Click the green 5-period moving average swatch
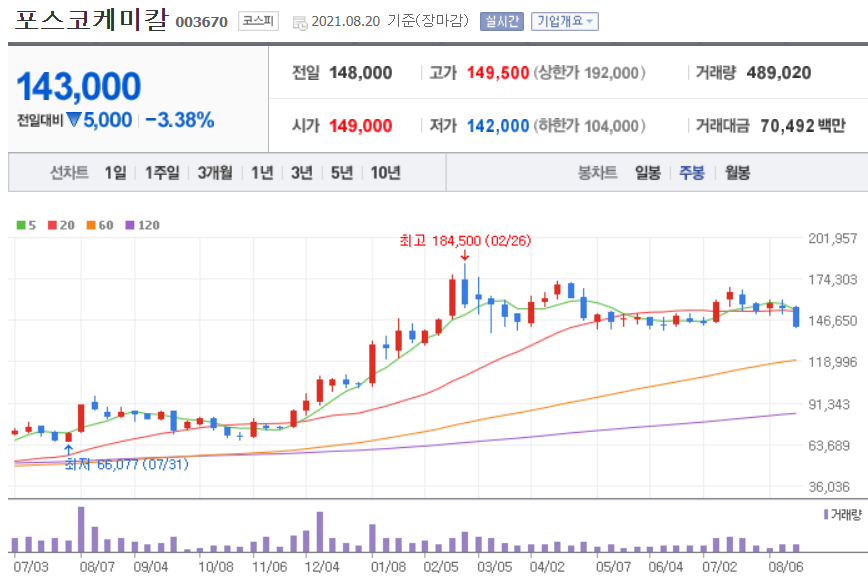Image resolution: width=868 pixels, height=580 pixels. (x=21, y=225)
